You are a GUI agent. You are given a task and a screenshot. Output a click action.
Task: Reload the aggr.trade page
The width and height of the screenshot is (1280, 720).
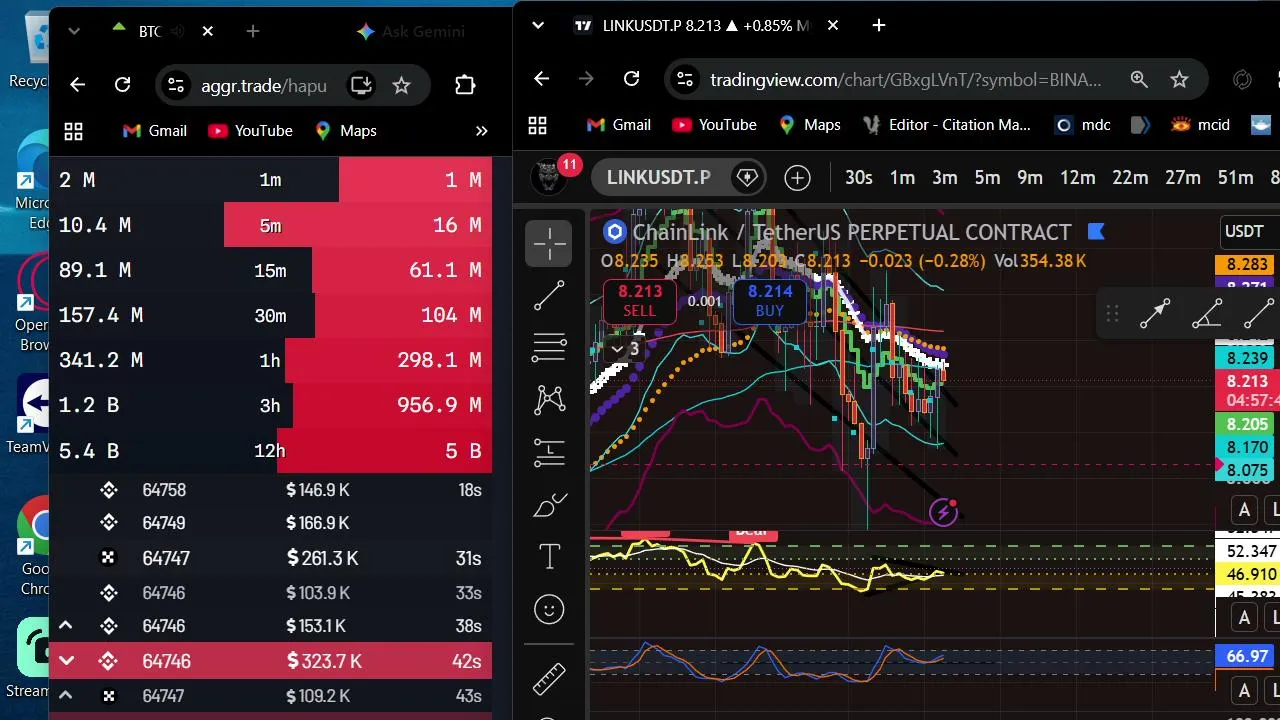122,85
